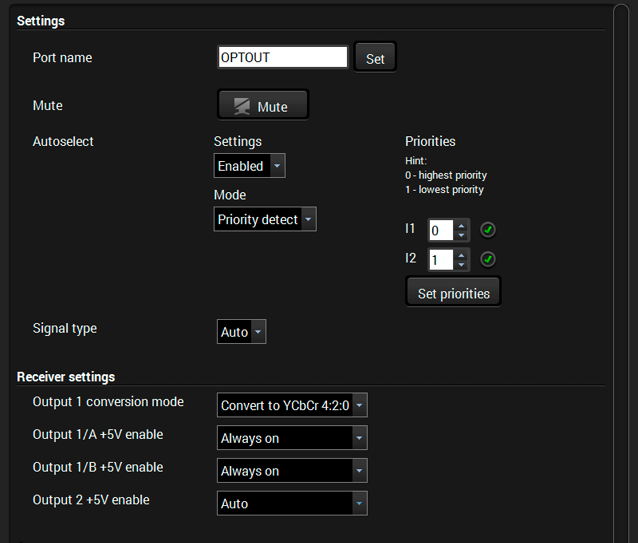Click the green checkmark next to I2

pos(487,259)
